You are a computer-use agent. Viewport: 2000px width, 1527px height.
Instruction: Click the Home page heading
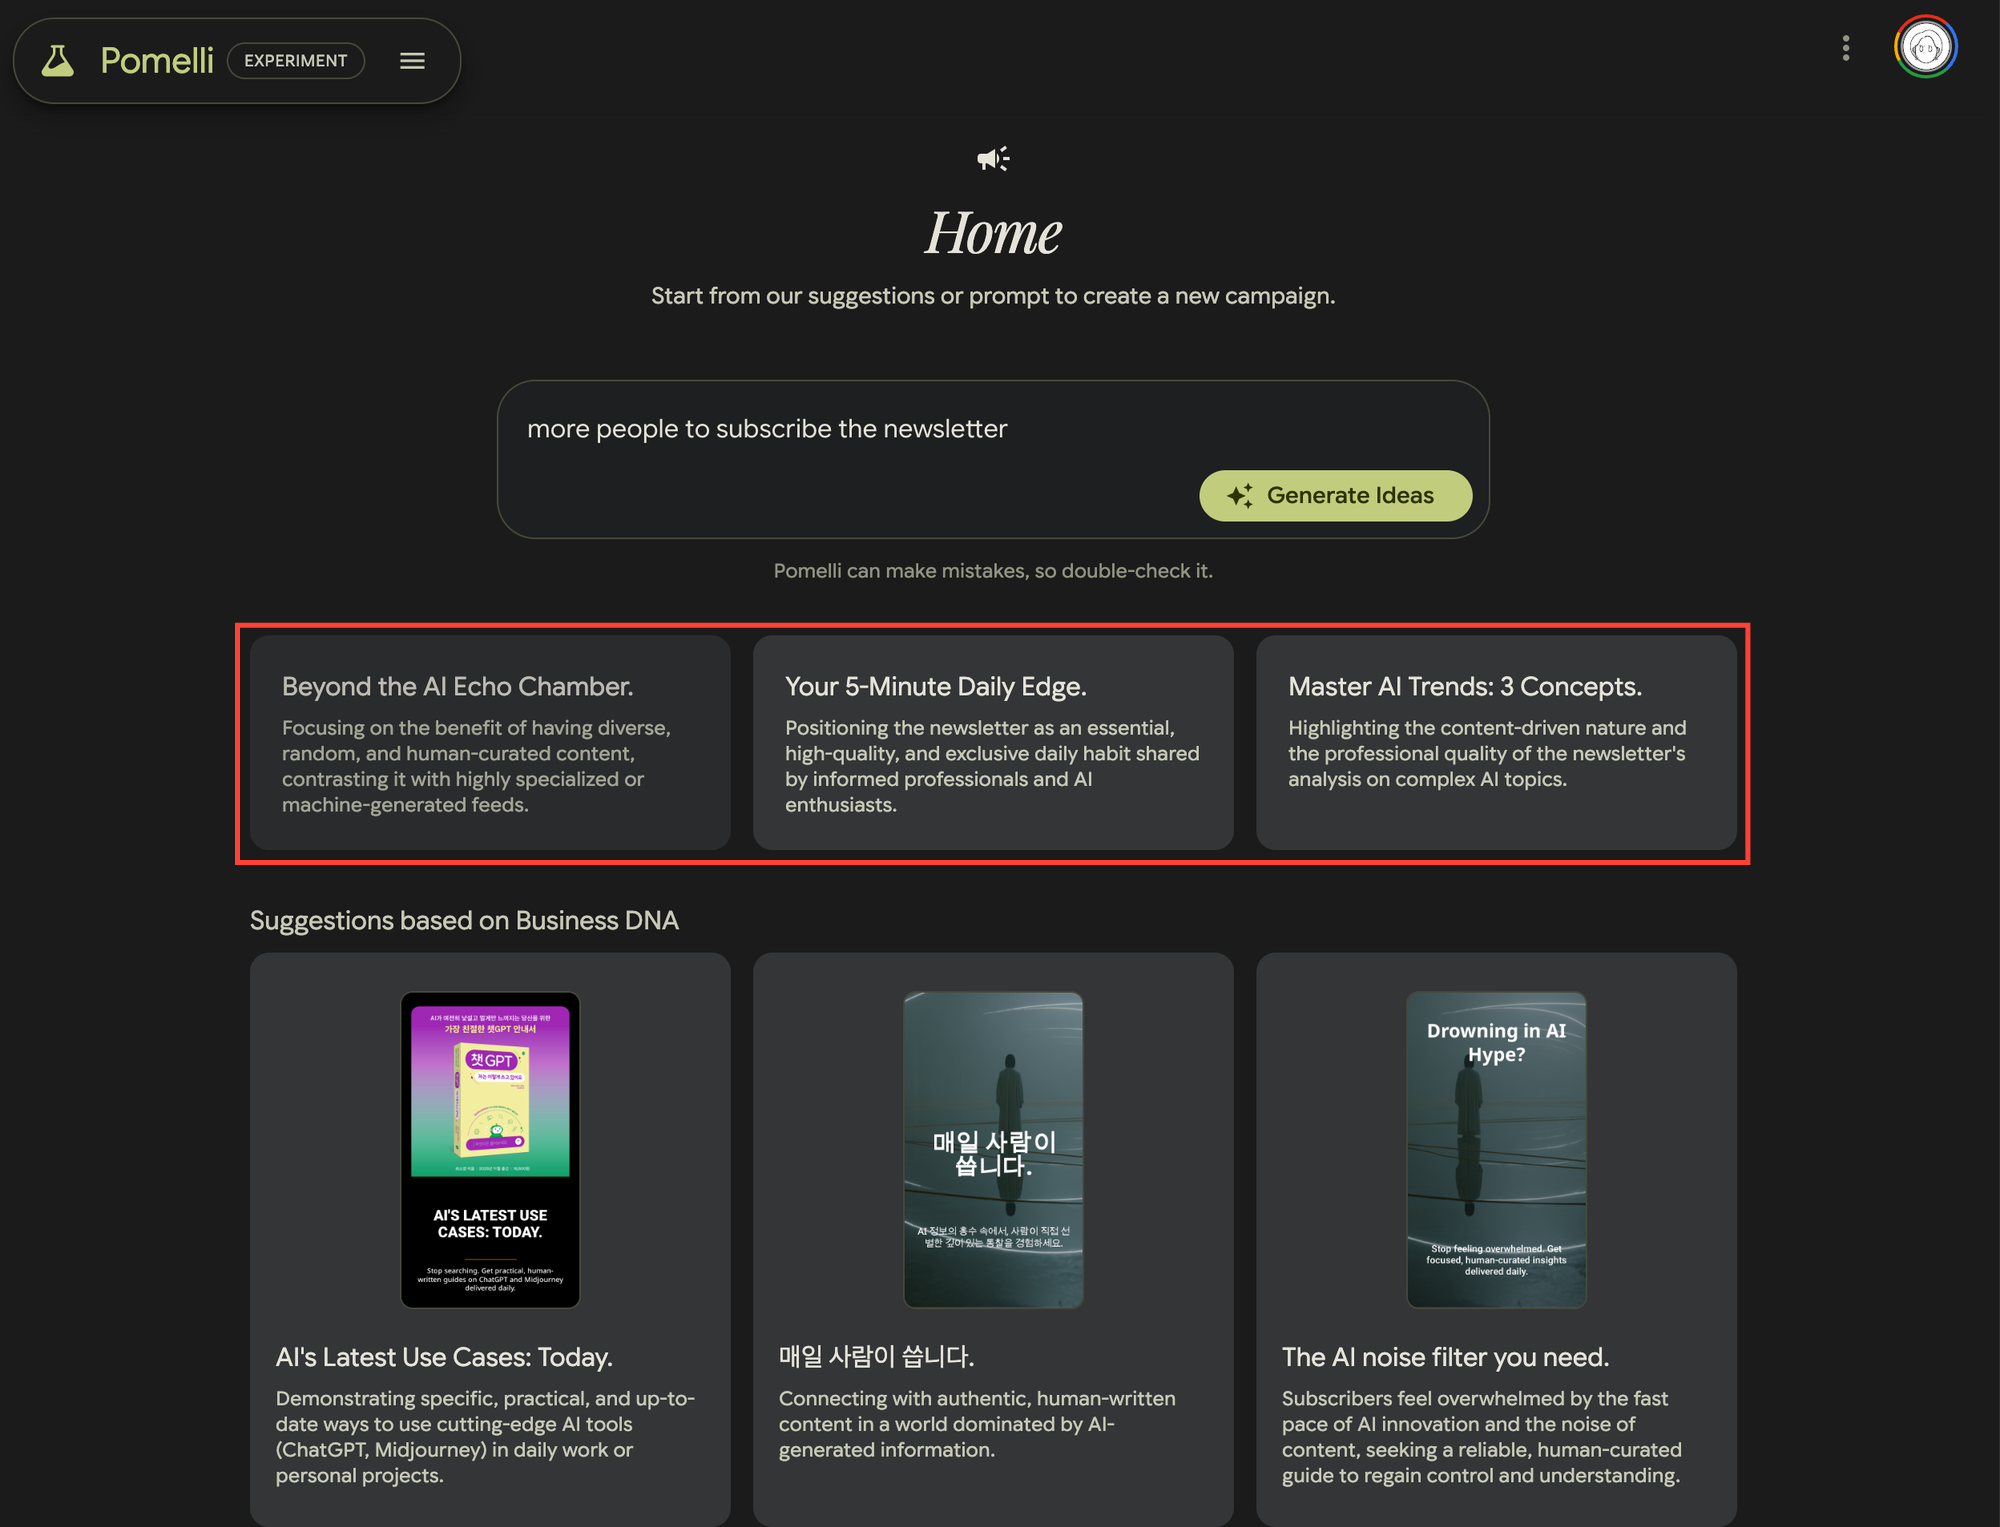coord(993,232)
